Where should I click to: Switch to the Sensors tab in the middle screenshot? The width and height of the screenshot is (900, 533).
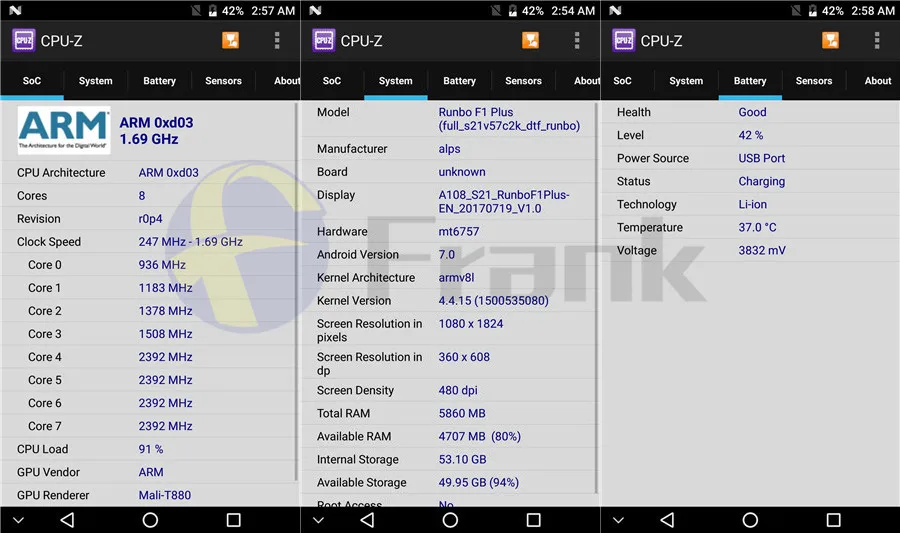pos(523,81)
